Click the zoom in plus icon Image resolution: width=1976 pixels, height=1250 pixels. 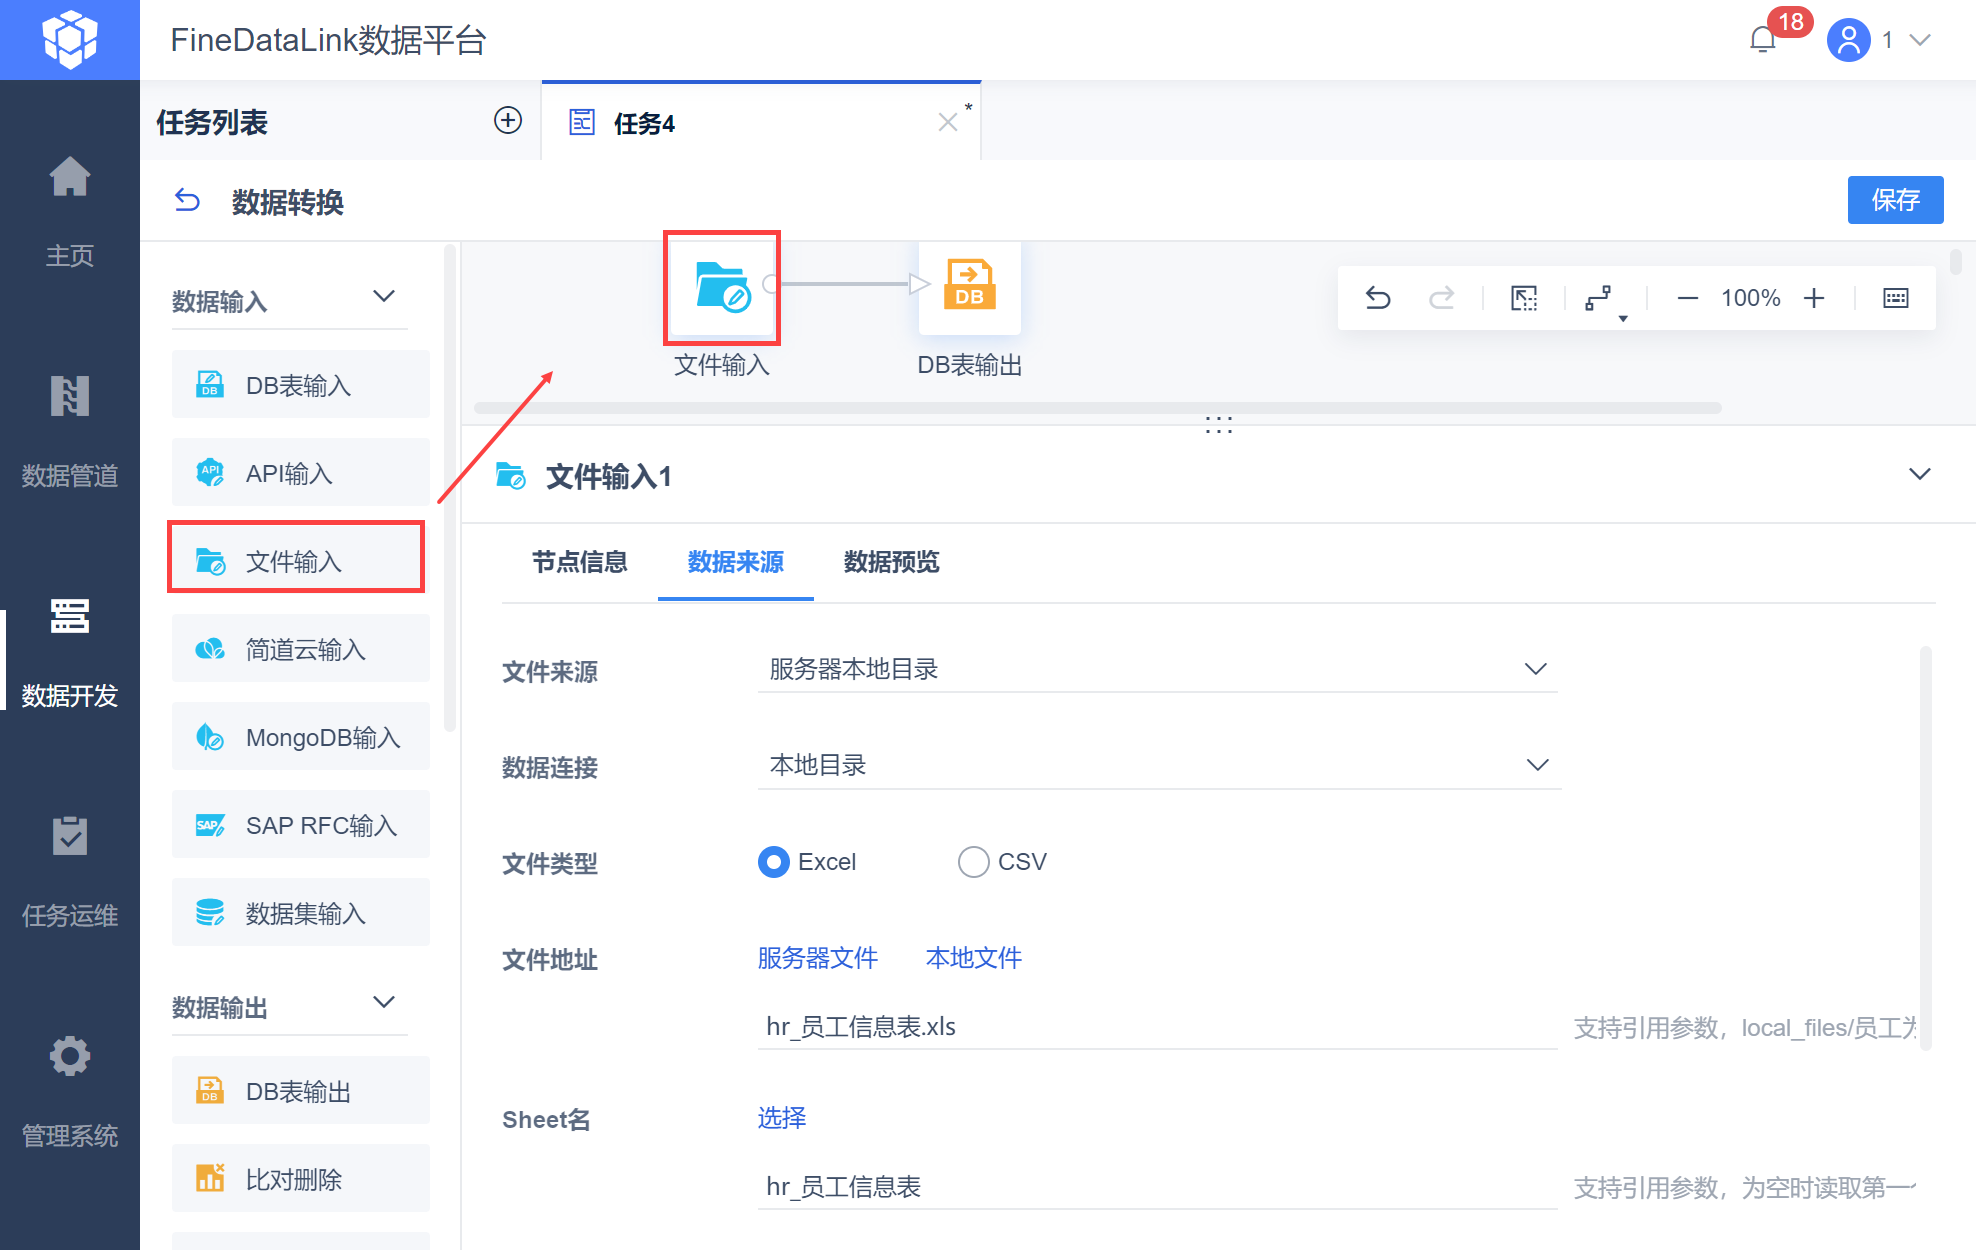pos(1814,298)
